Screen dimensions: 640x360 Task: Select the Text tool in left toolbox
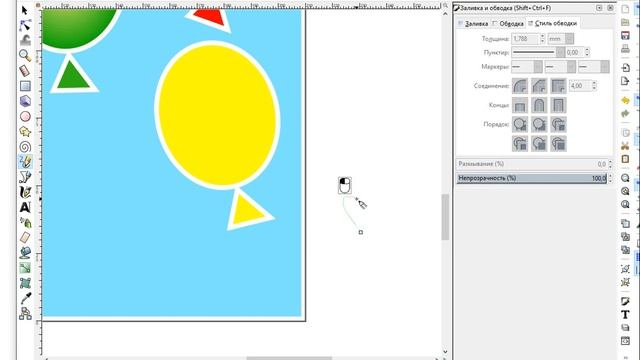tap(25, 207)
